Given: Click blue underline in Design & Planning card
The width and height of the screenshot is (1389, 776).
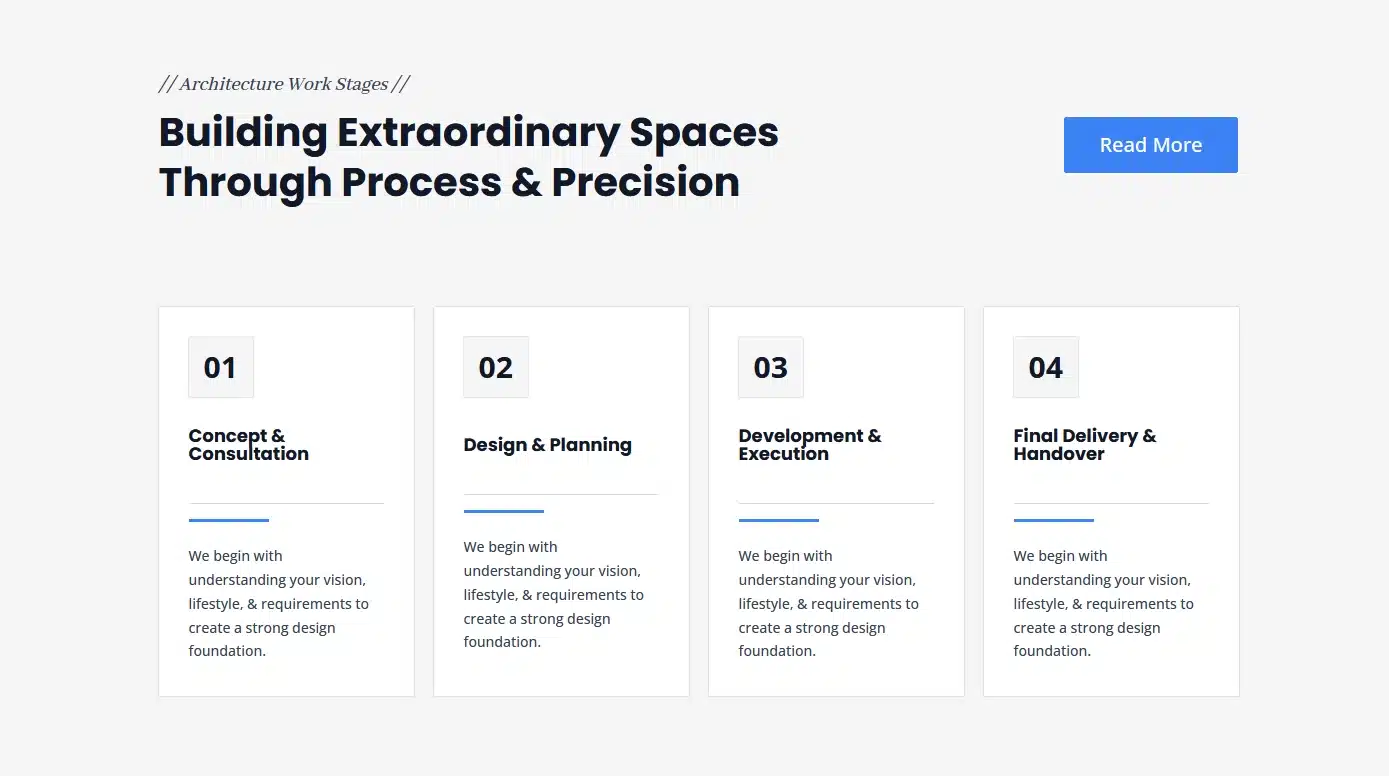Looking at the screenshot, I should 504,511.
